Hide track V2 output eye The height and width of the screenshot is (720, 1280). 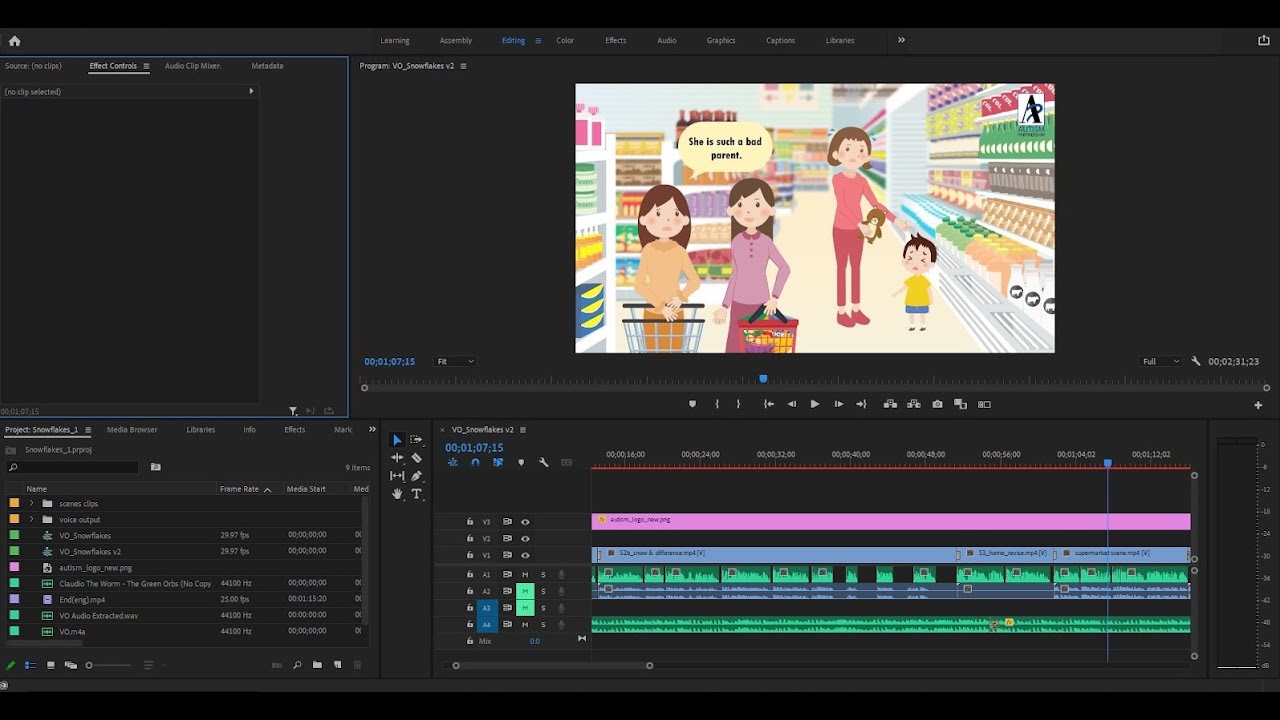pyautogui.click(x=525, y=538)
